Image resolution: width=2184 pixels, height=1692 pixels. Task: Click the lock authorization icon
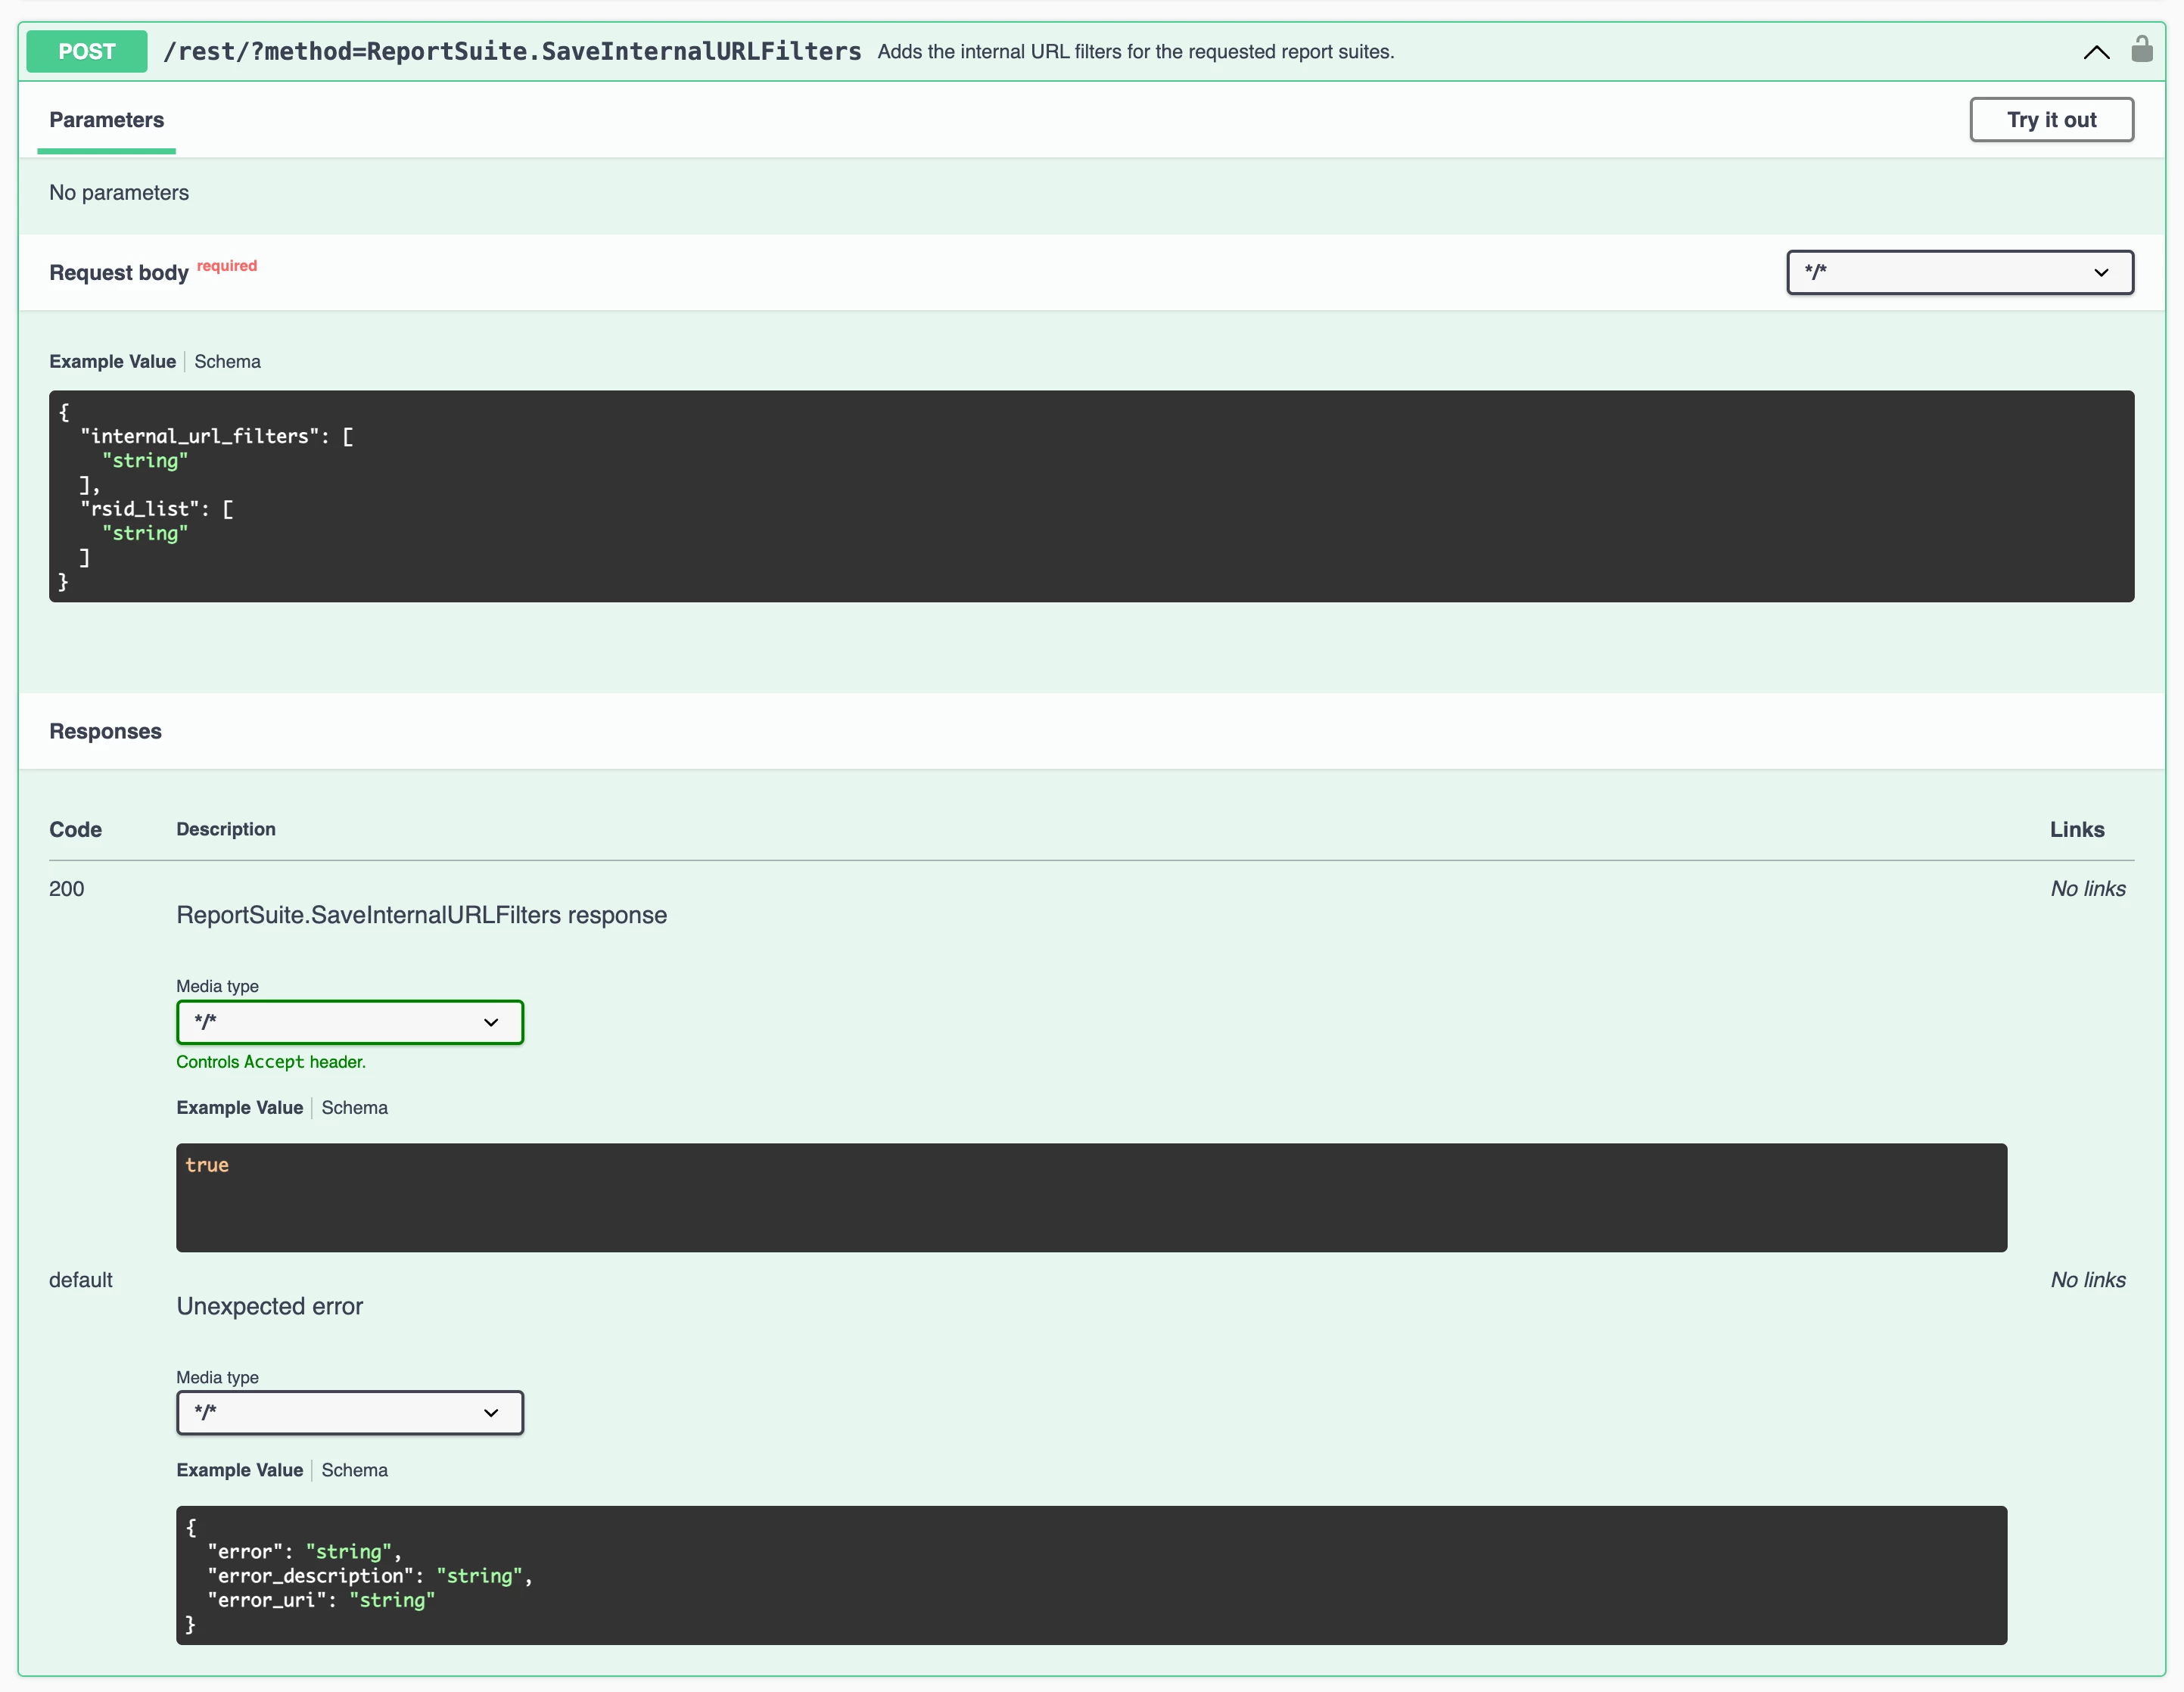click(2141, 50)
